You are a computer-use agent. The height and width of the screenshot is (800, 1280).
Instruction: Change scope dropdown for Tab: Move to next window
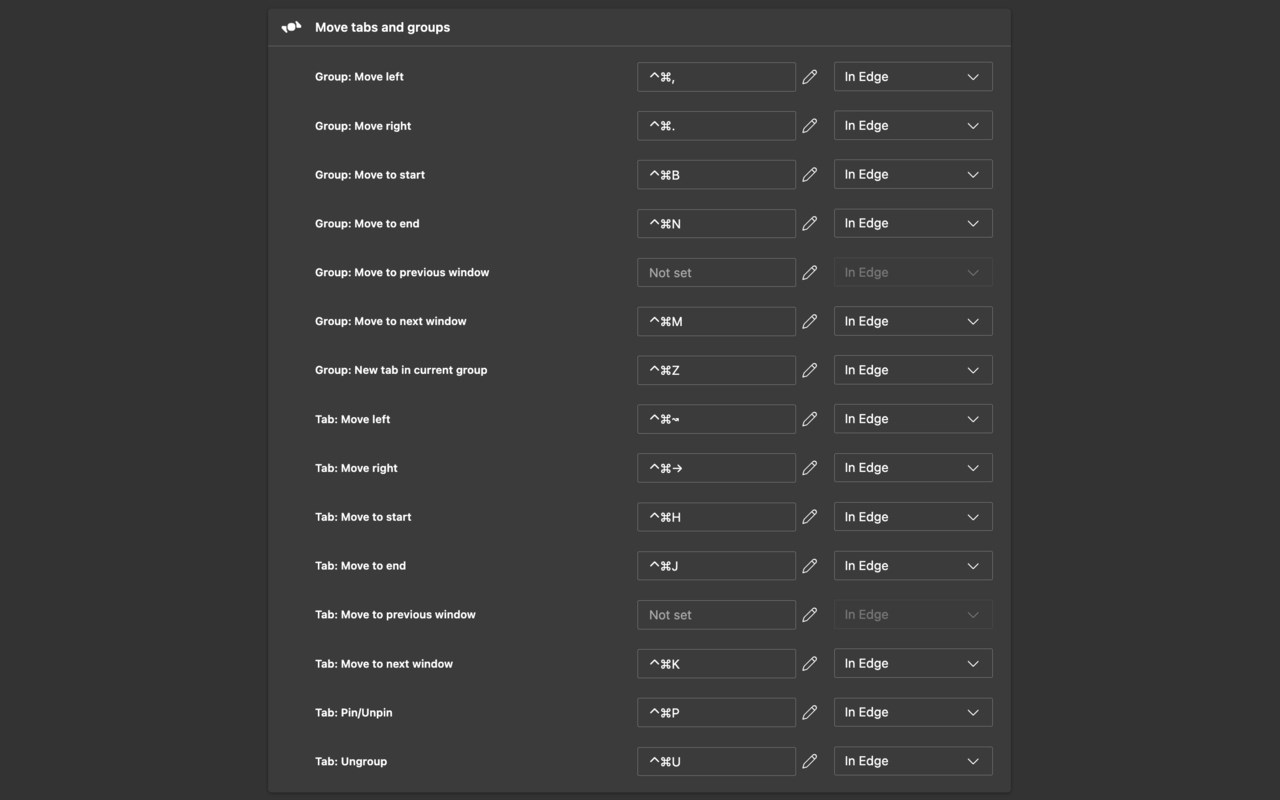coord(912,664)
